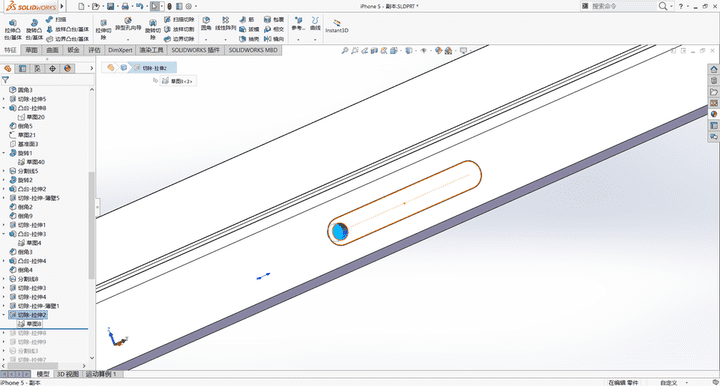
Task: Collapse the selected 切除-拉伸2 tree node
Action: (x=4, y=315)
